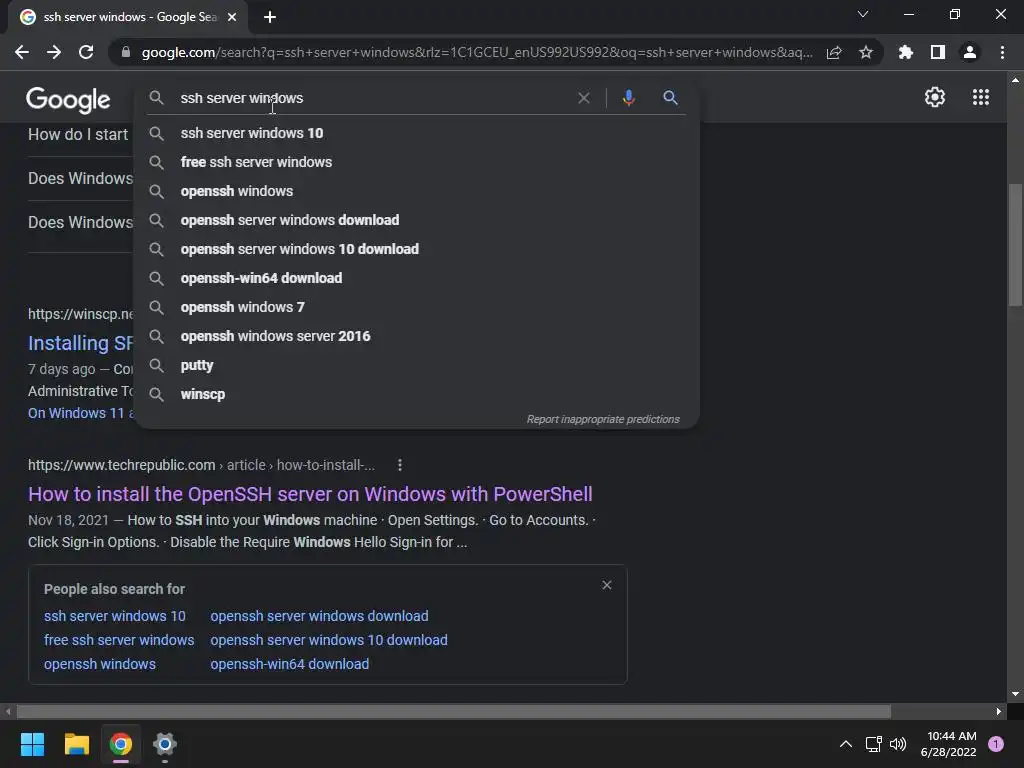Choose the openssh windows suggestion
This screenshot has width=1024, height=768.
pyautogui.click(x=417, y=191)
